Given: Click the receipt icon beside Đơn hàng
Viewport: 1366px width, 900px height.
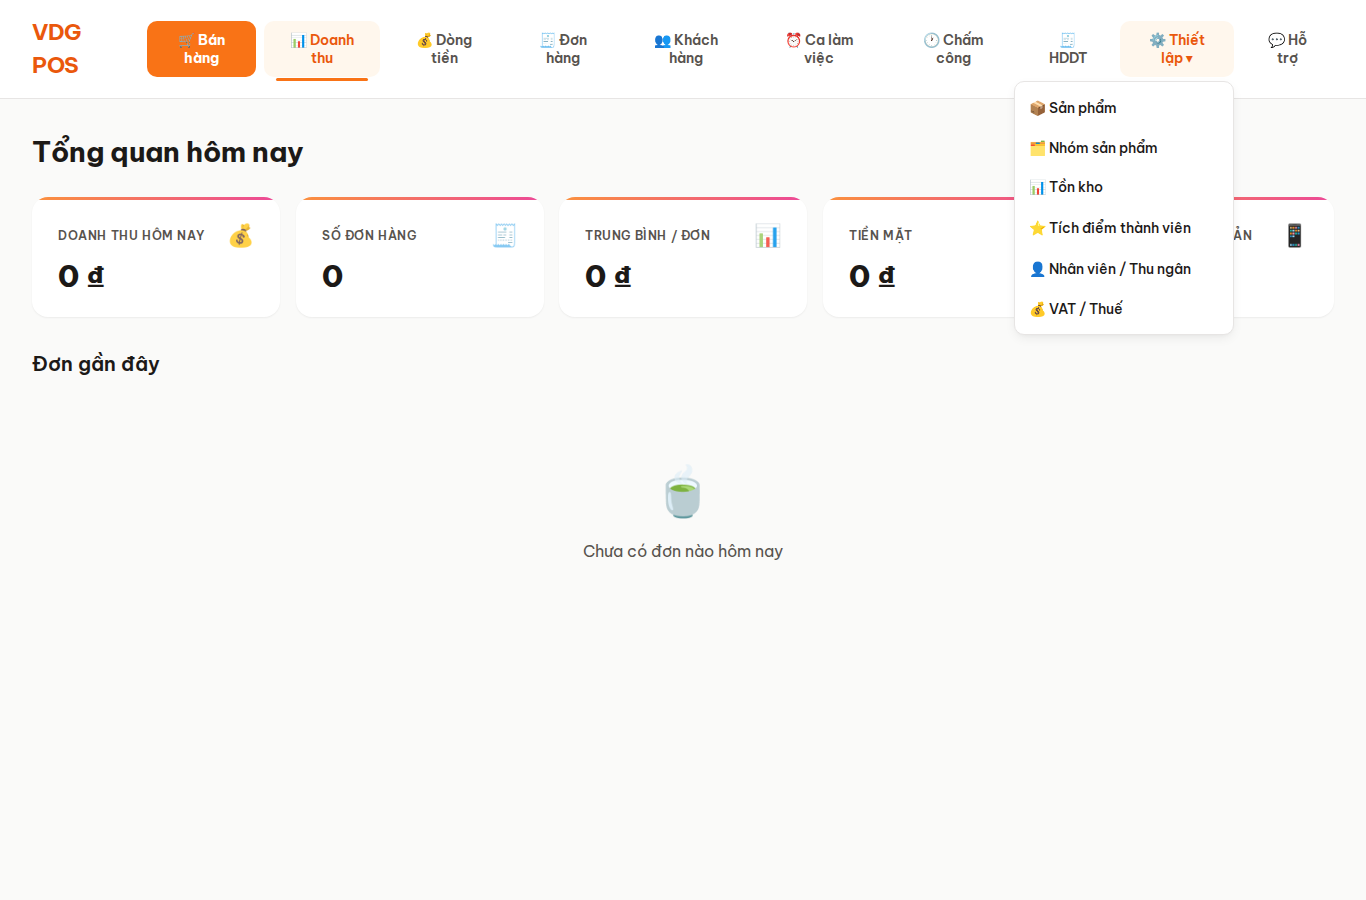Looking at the screenshot, I should point(548,41).
